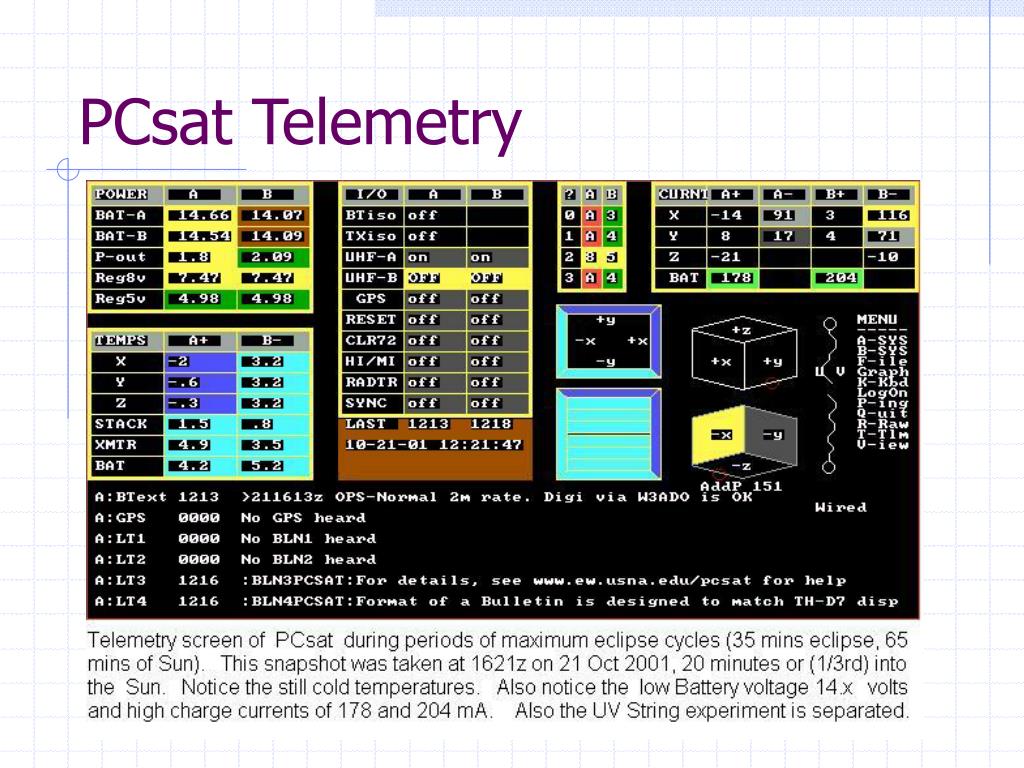1024x768 pixels.
Task: Select B-SYS in the MENU list
Action: coord(882,351)
